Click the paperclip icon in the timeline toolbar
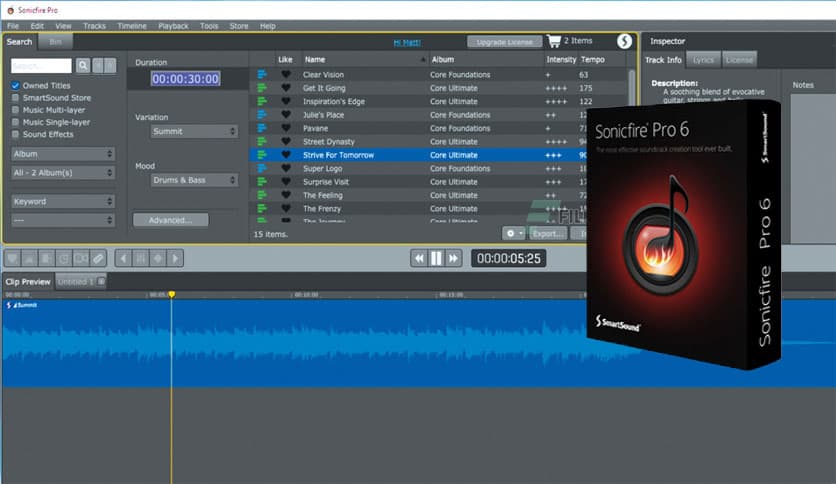The height and width of the screenshot is (484, 836). coord(98,259)
